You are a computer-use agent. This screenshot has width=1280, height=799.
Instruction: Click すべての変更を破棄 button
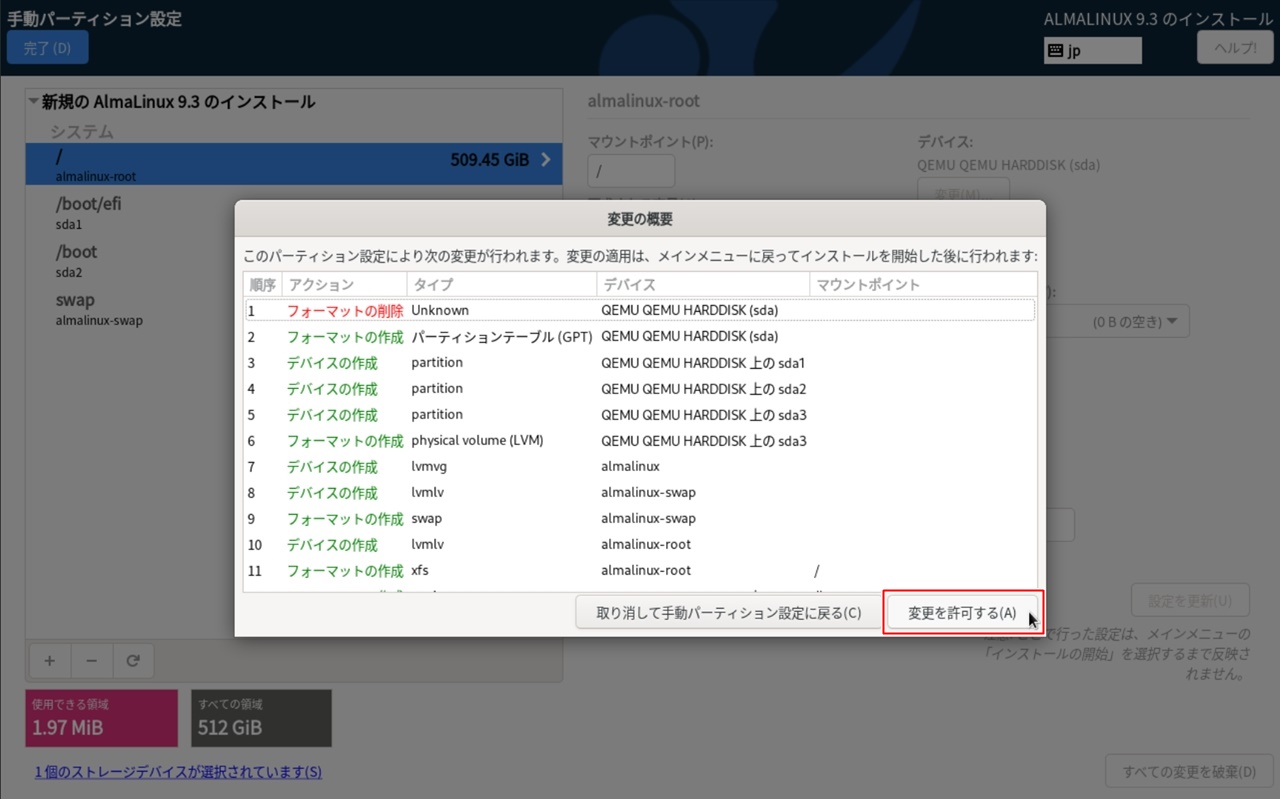[1188, 772]
